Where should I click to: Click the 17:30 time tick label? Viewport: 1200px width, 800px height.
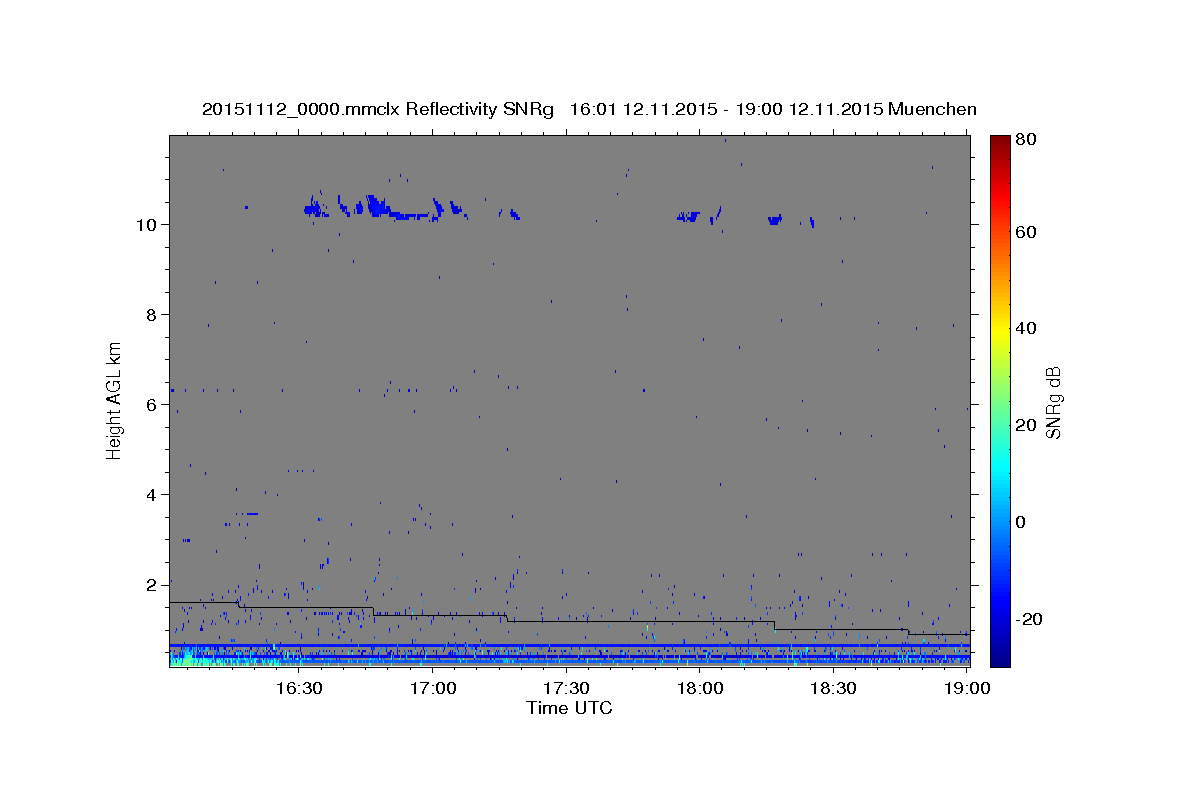click(566, 689)
